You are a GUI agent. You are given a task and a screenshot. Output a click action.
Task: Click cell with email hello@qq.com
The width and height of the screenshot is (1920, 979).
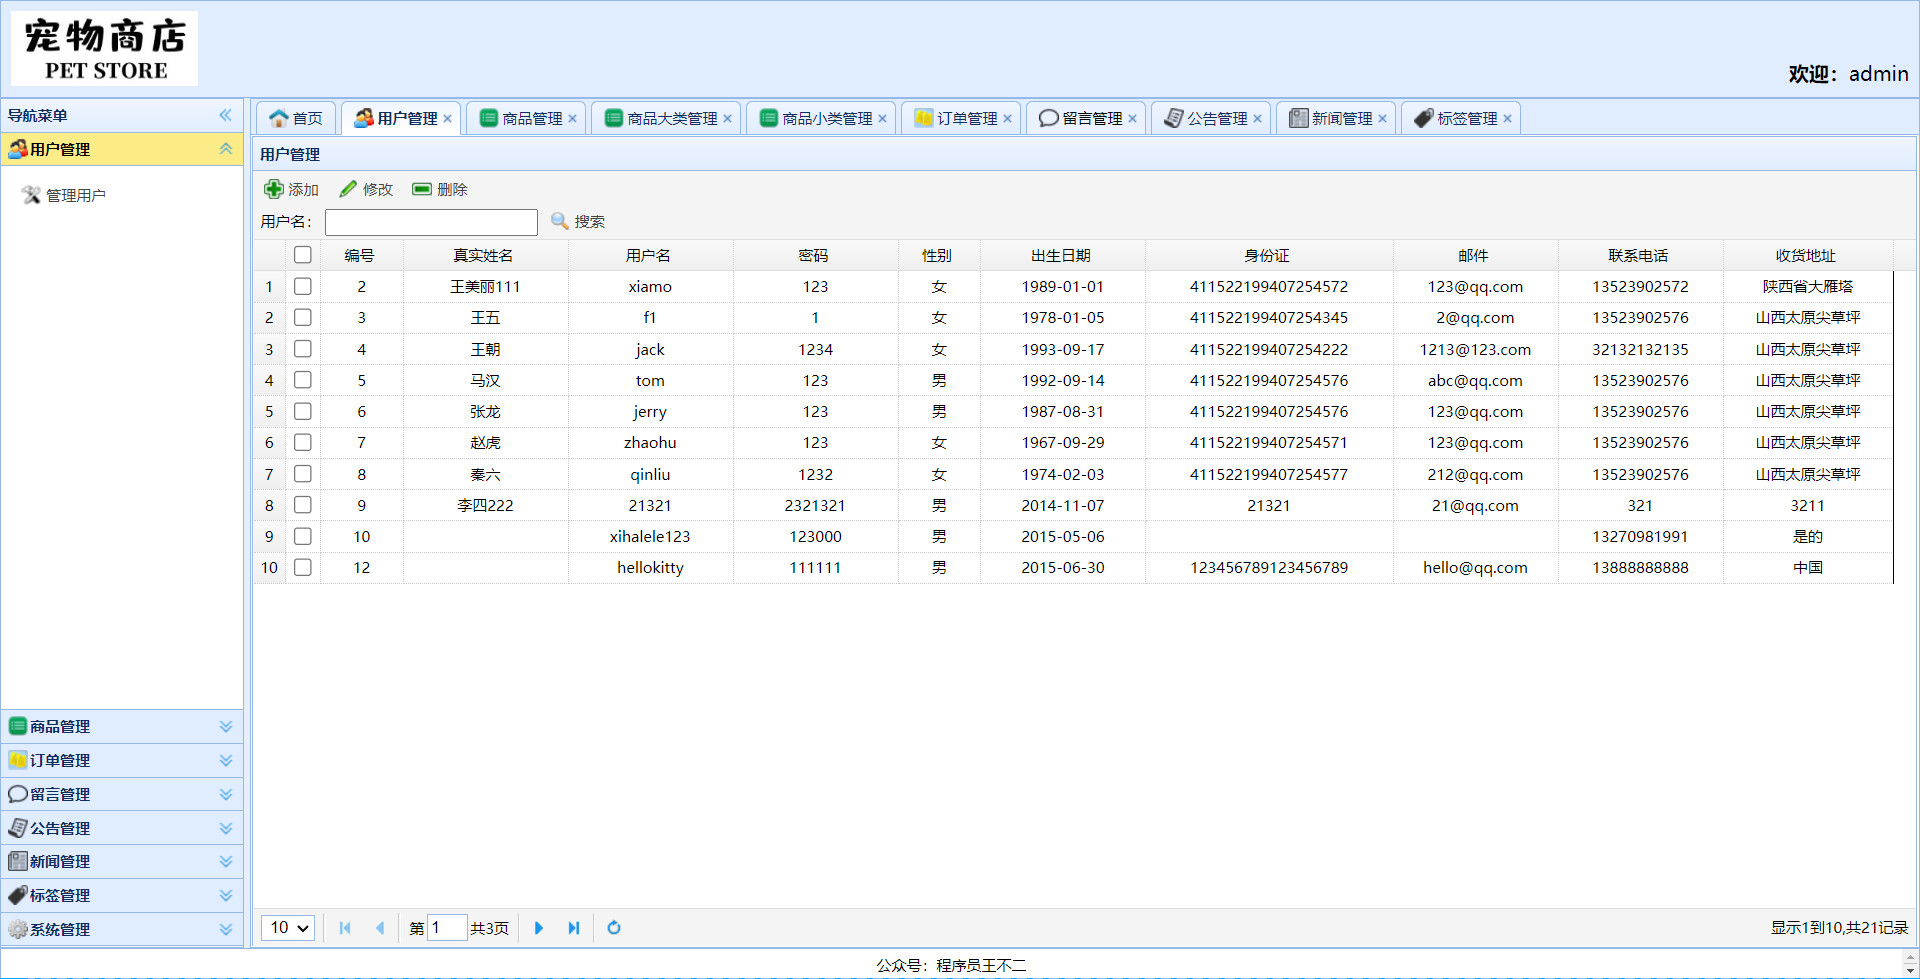click(x=1475, y=567)
